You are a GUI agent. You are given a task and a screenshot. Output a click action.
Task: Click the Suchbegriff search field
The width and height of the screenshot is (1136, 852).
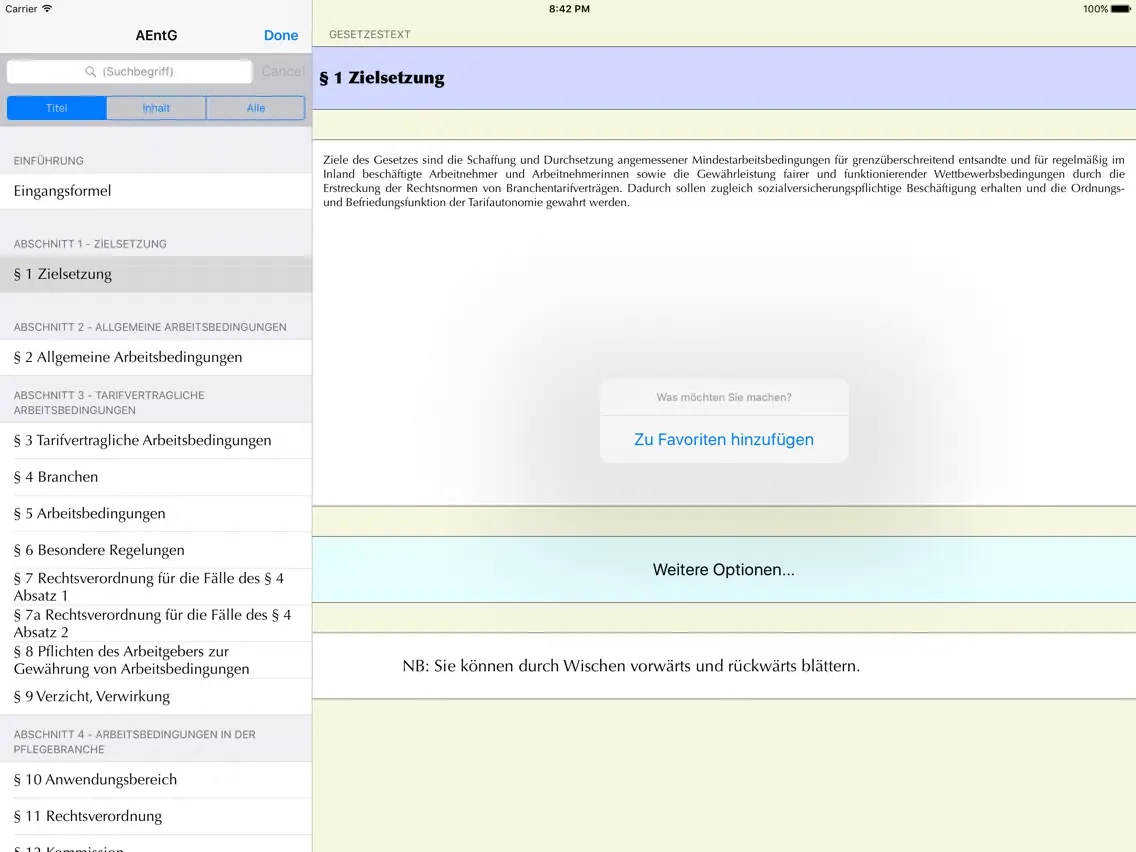coord(130,71)
